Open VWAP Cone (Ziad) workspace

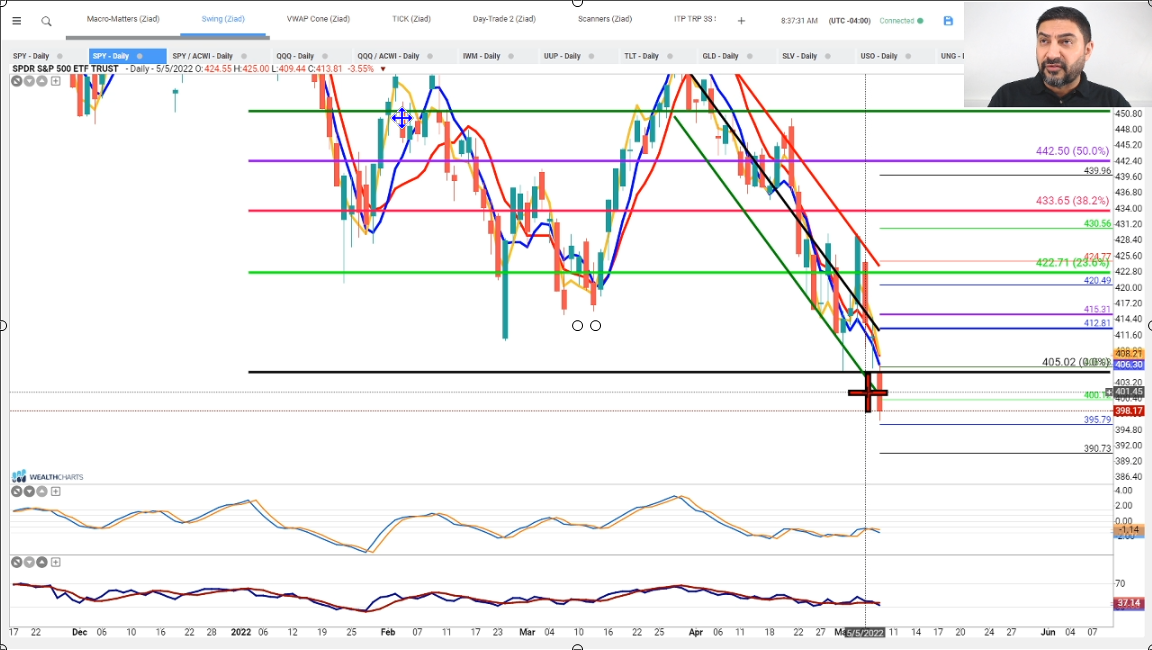[318, 19]
